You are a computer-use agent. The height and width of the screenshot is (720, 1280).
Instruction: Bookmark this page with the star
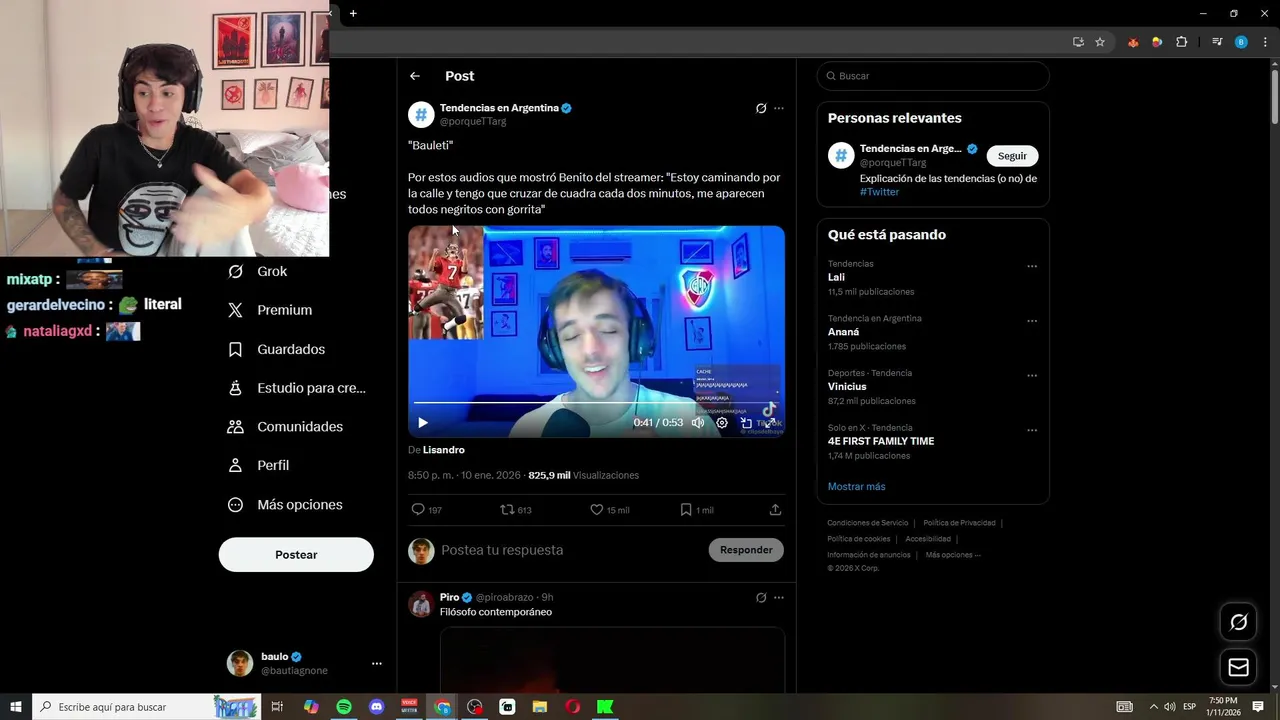click(x=1100, y=42)
